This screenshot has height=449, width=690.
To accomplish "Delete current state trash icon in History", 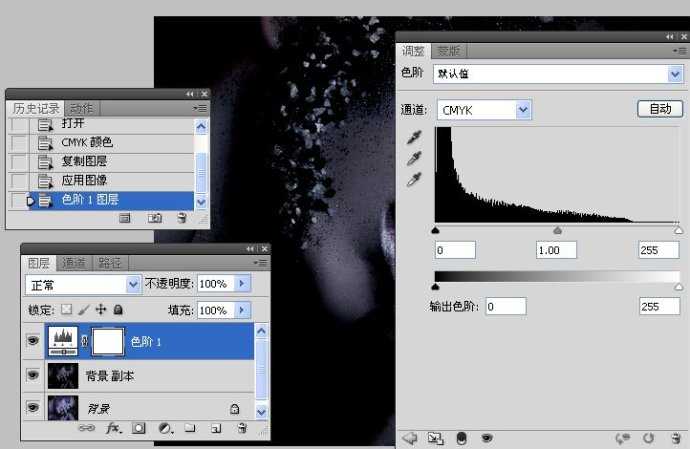I will pyautogui.click(x=182, y=218).
